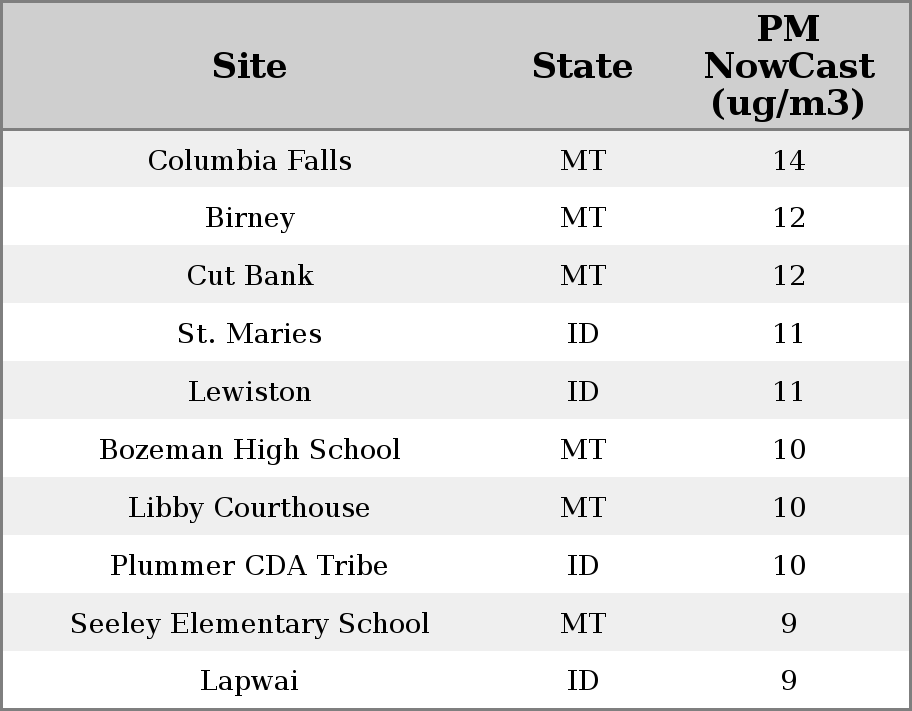Click the Cut Bank site cell

(x=250, y=276)
